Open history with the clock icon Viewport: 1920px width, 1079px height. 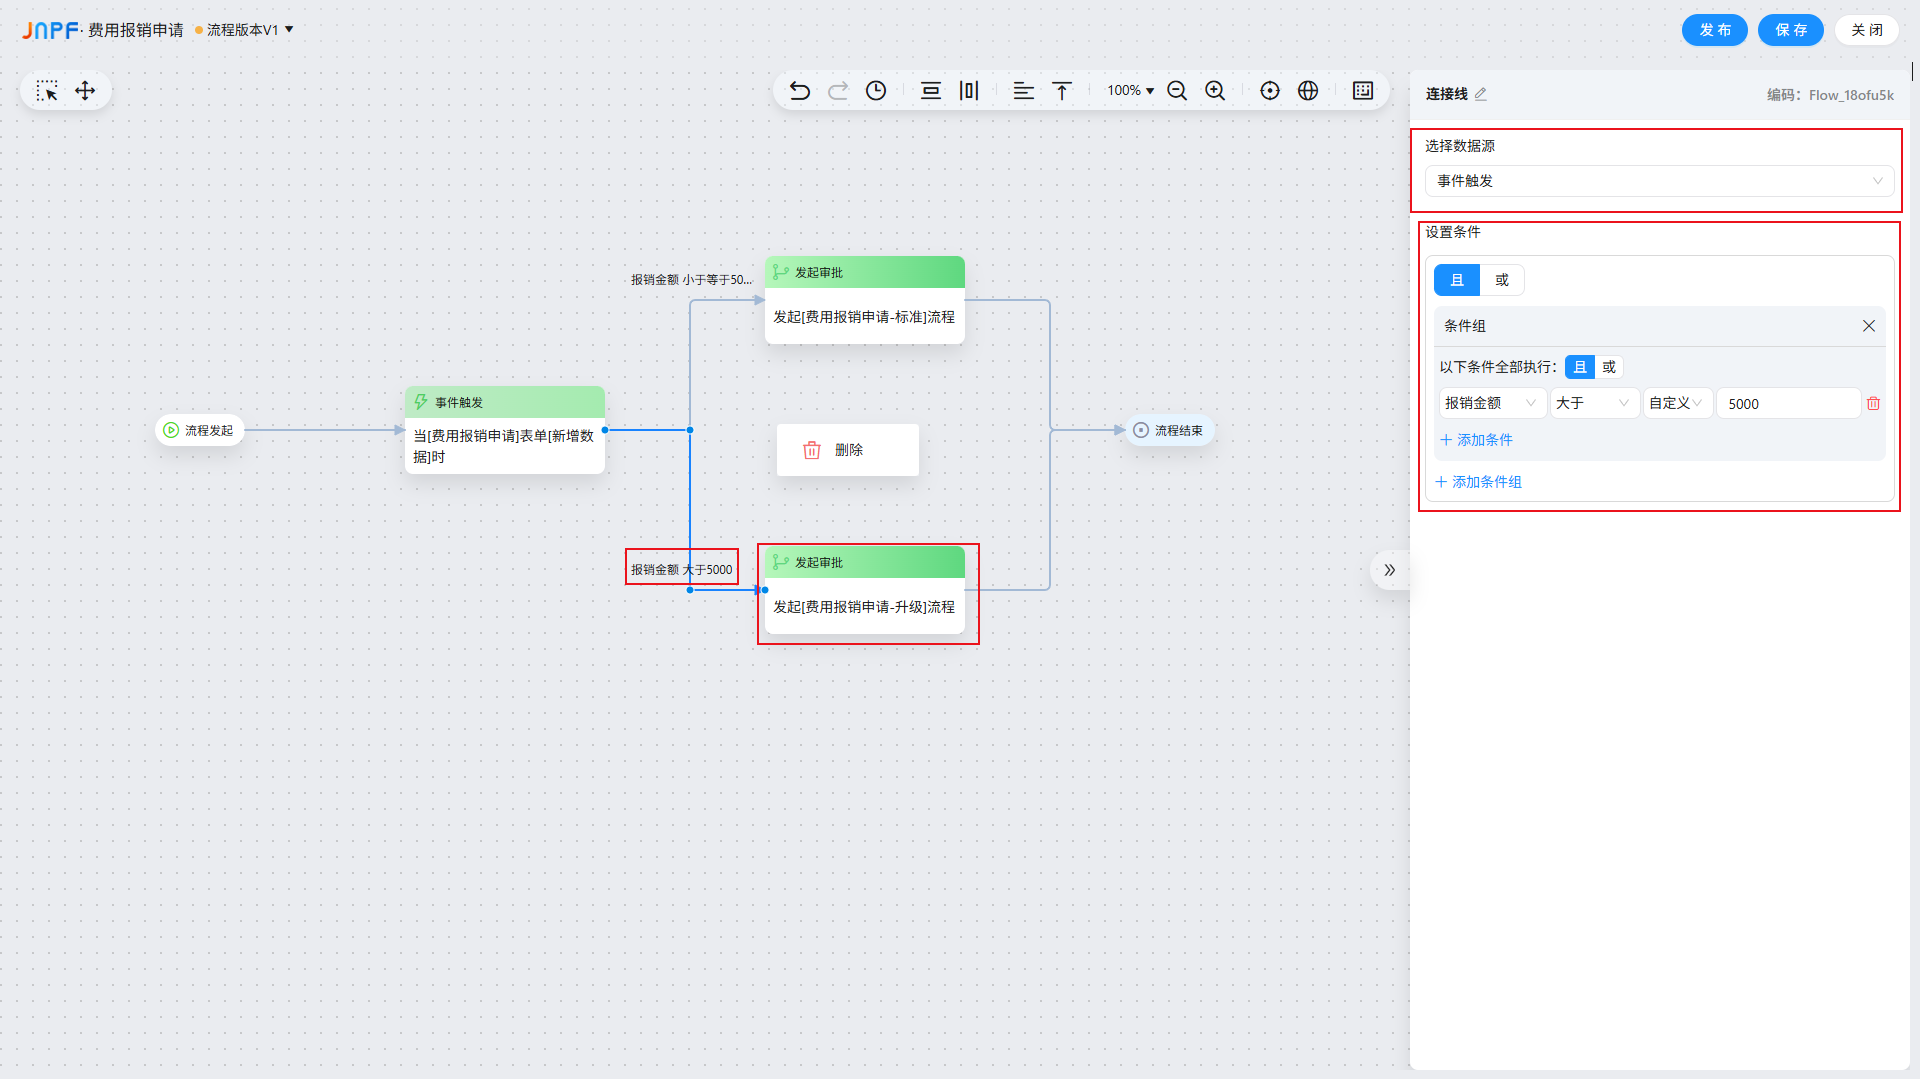876,91
